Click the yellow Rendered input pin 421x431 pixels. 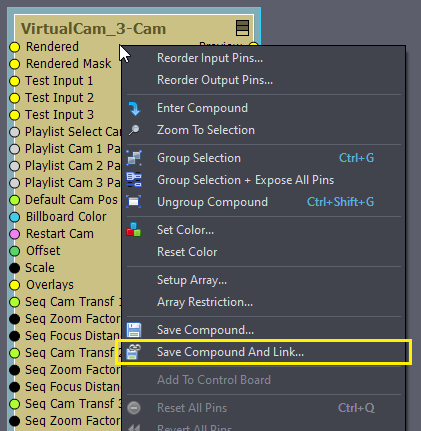(x=15, y=47)
